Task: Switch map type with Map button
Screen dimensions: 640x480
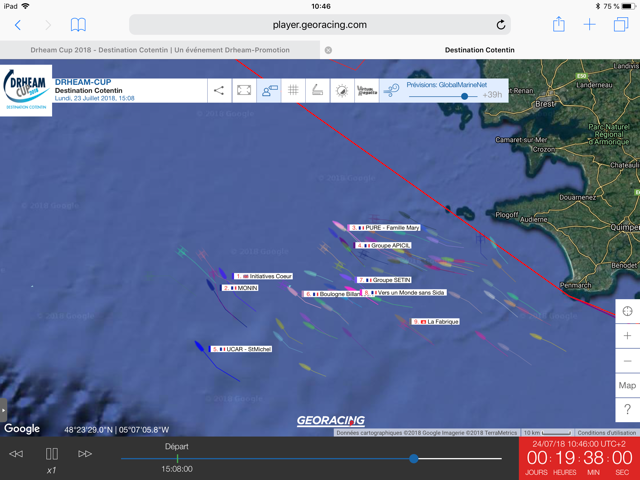Action: click(627, 385)
